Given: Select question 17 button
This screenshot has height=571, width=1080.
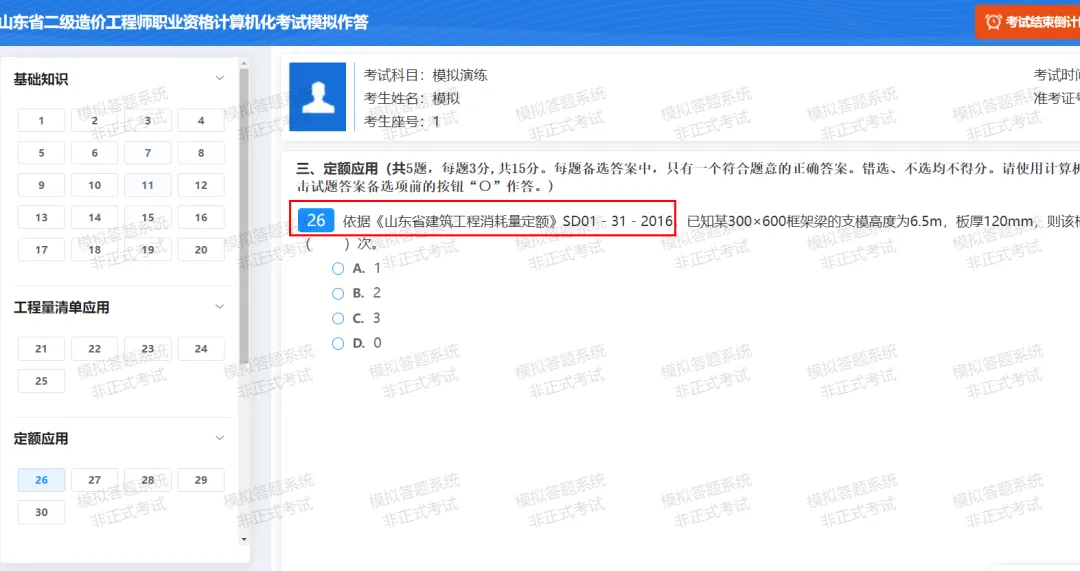Looking at the screenshot, I should 41,250.
